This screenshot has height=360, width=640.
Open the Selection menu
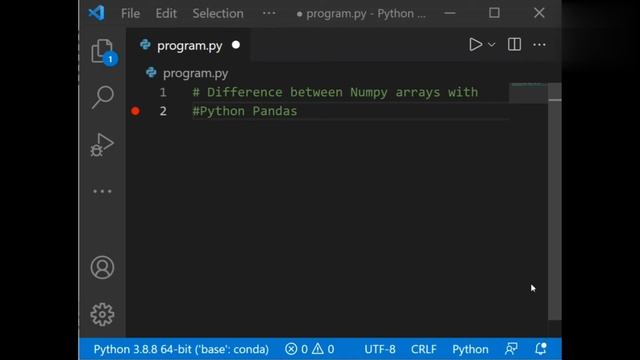(x=218, y=13)
